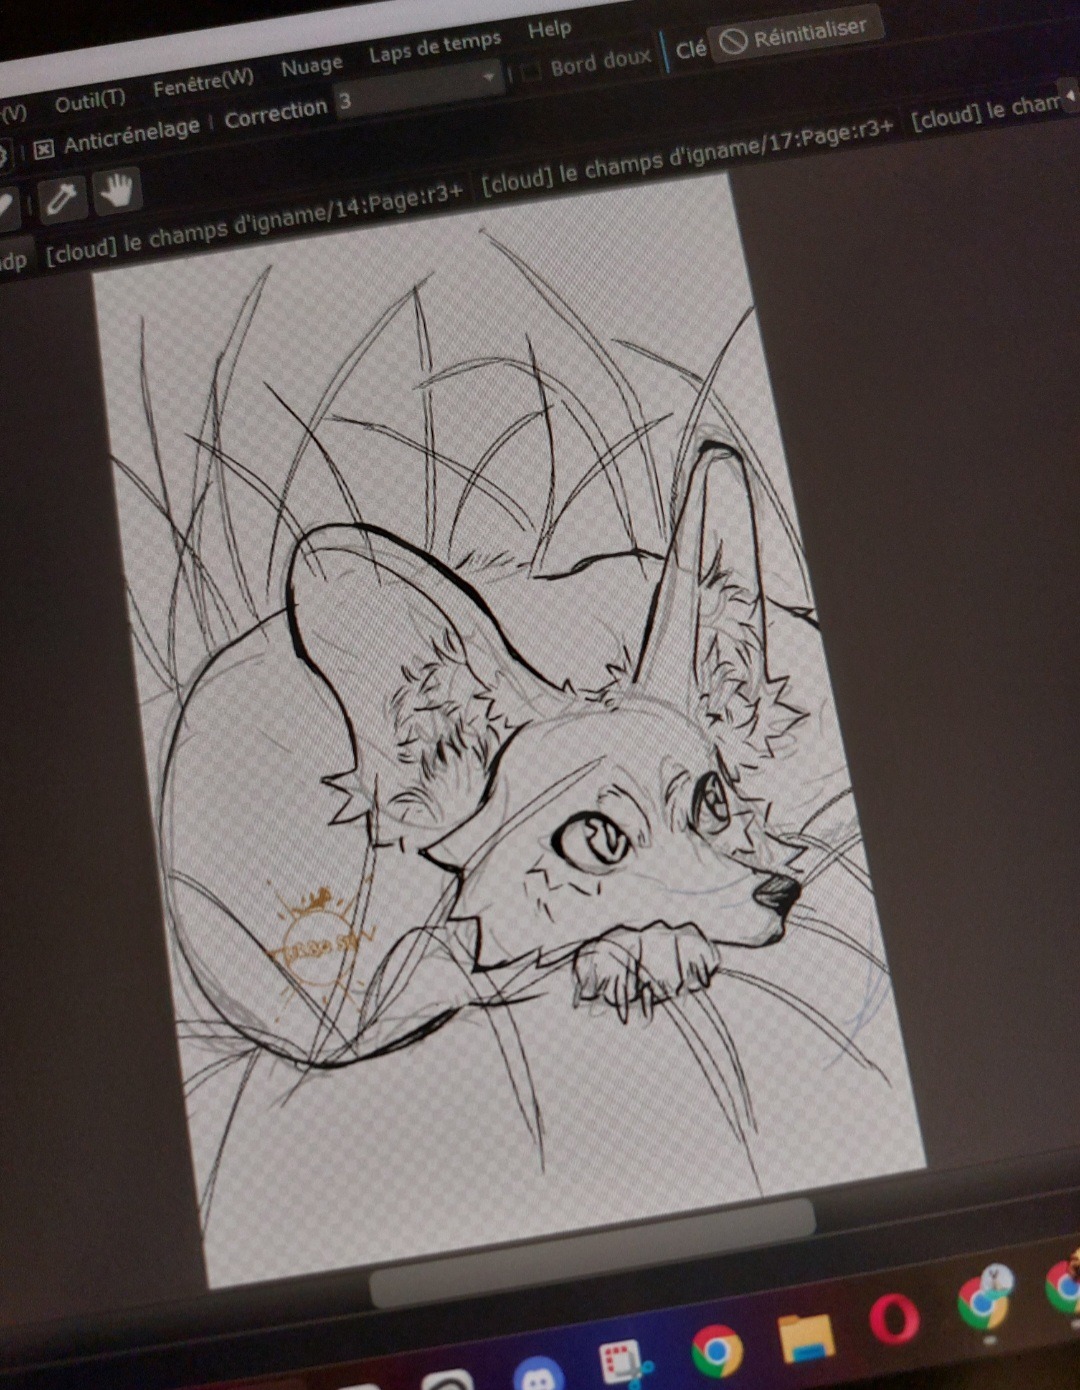
Task: Open the Help menu
Action: 549,29
